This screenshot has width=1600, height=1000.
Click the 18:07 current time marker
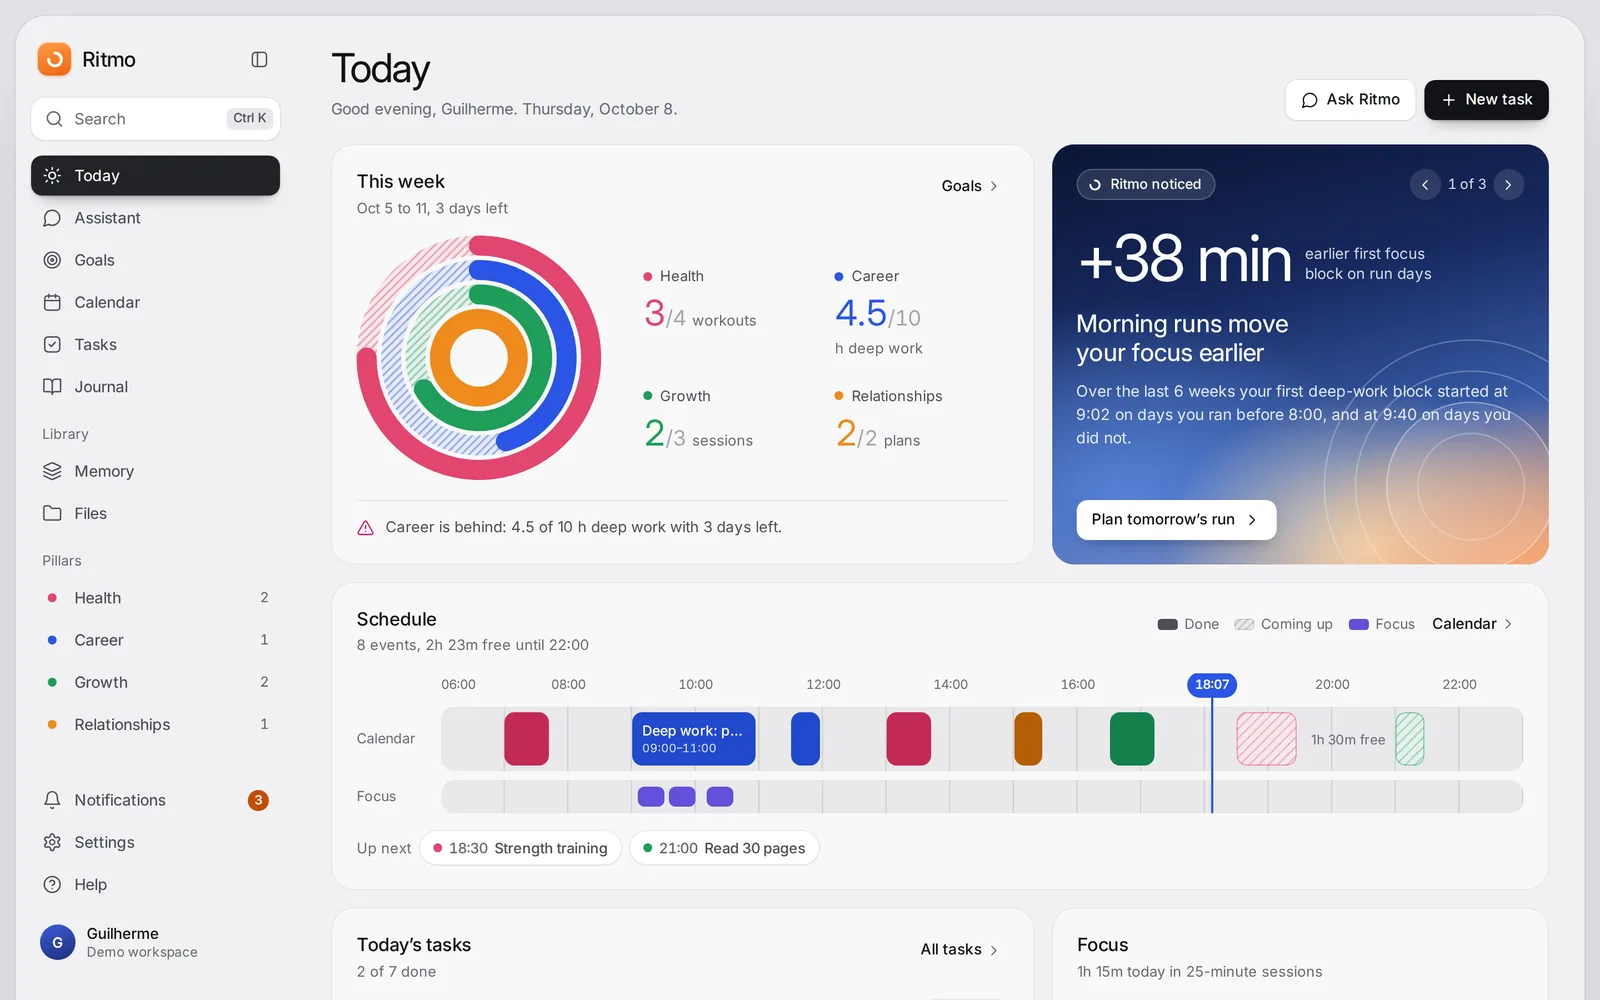1211,685
